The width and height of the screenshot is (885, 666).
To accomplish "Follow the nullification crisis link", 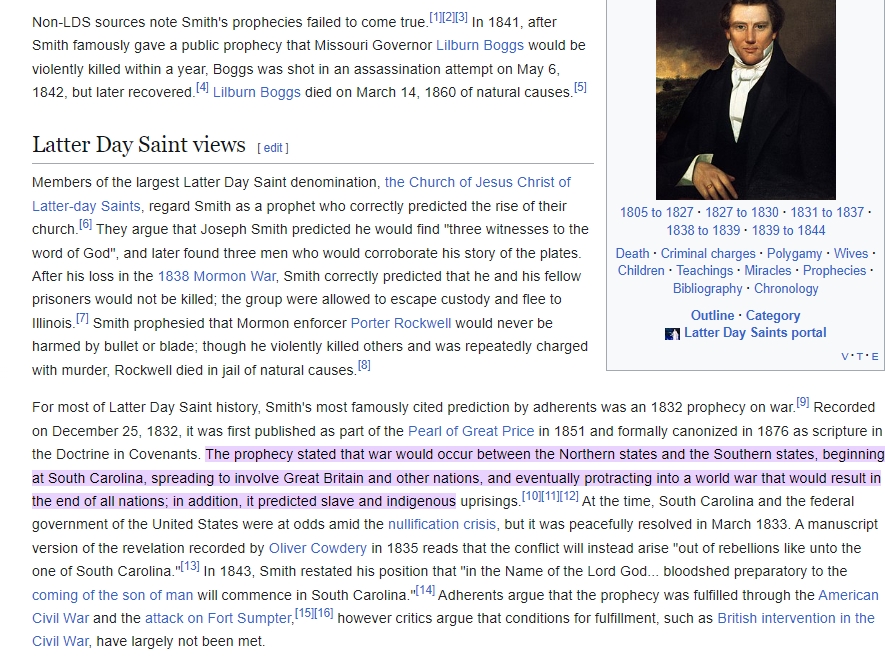I will coord(442,524).
